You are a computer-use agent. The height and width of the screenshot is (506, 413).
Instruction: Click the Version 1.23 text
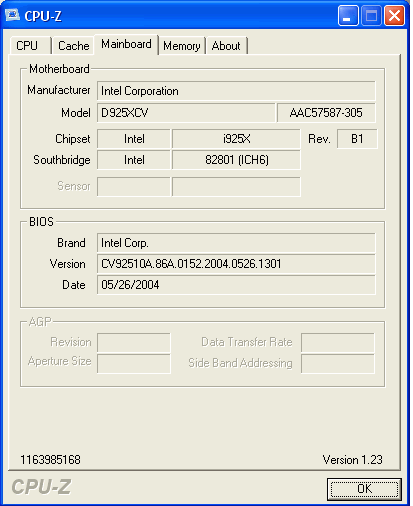[x=352, y=460]
